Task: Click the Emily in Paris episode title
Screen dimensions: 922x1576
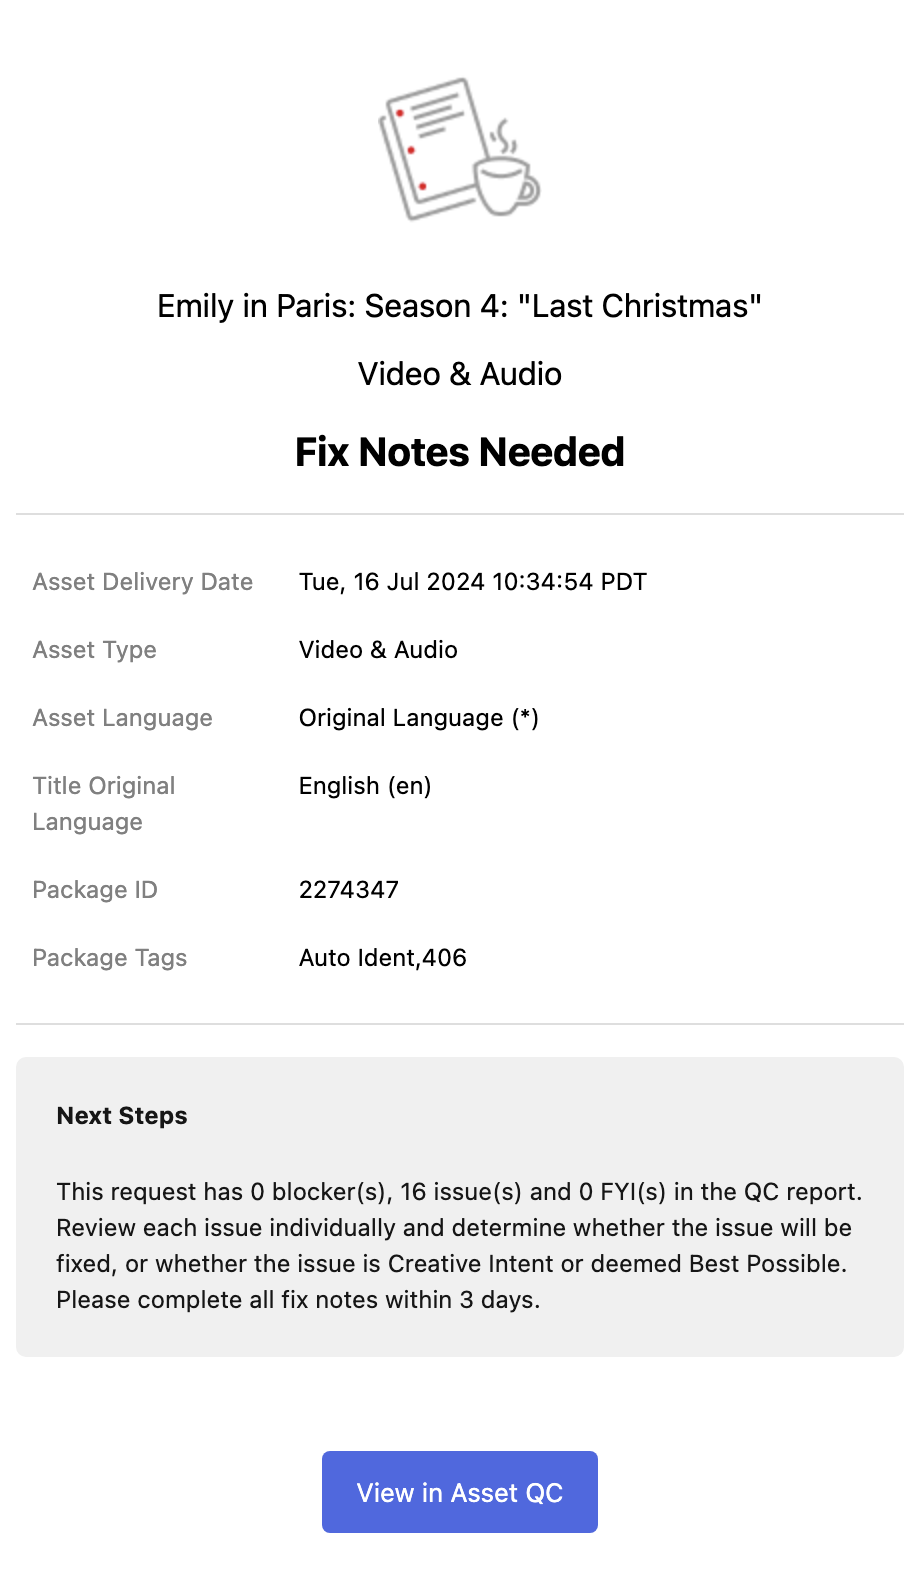Action: click(460, 306)
